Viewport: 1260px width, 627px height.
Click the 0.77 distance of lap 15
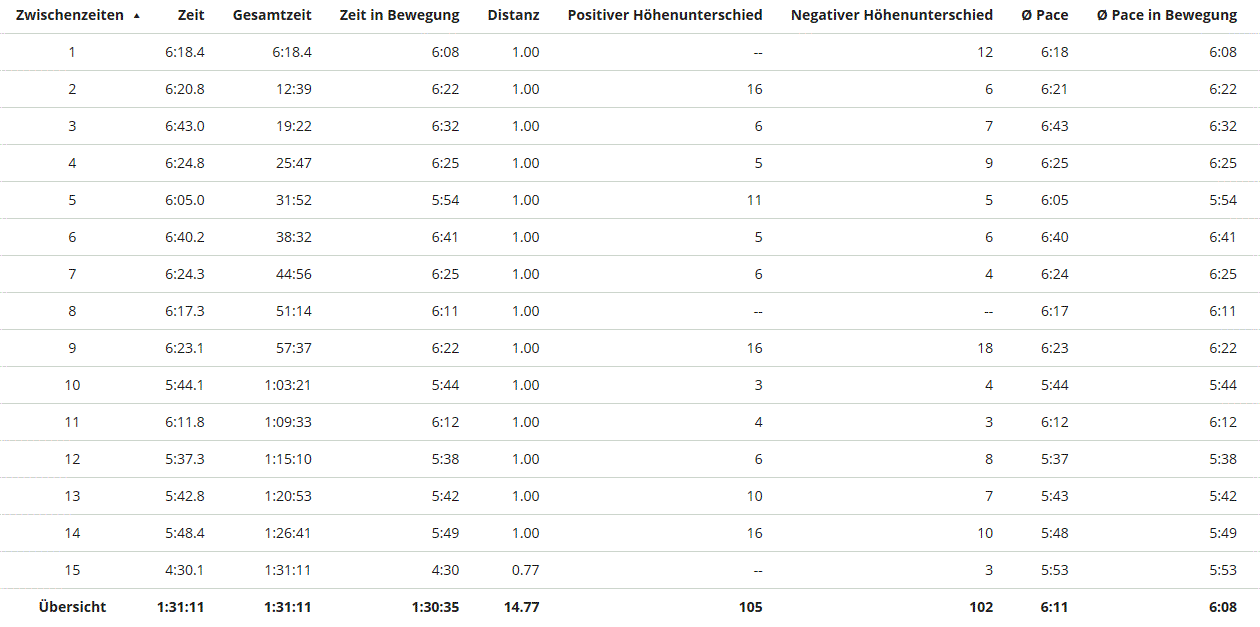click(x=525, y=570)
